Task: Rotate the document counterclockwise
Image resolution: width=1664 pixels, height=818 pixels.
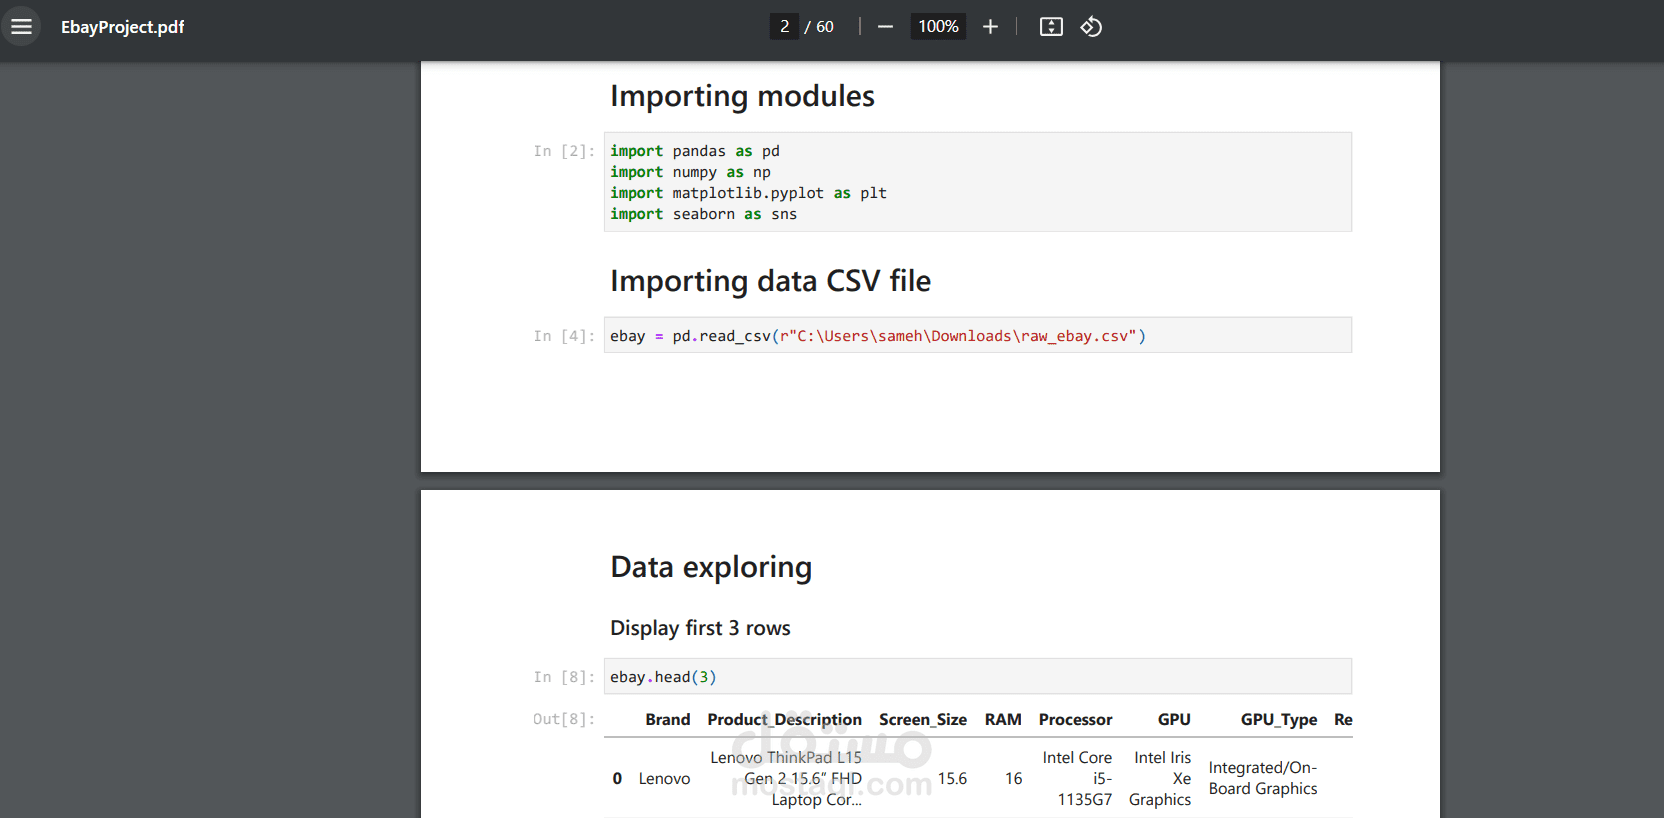Action: tap(1091, 27)
